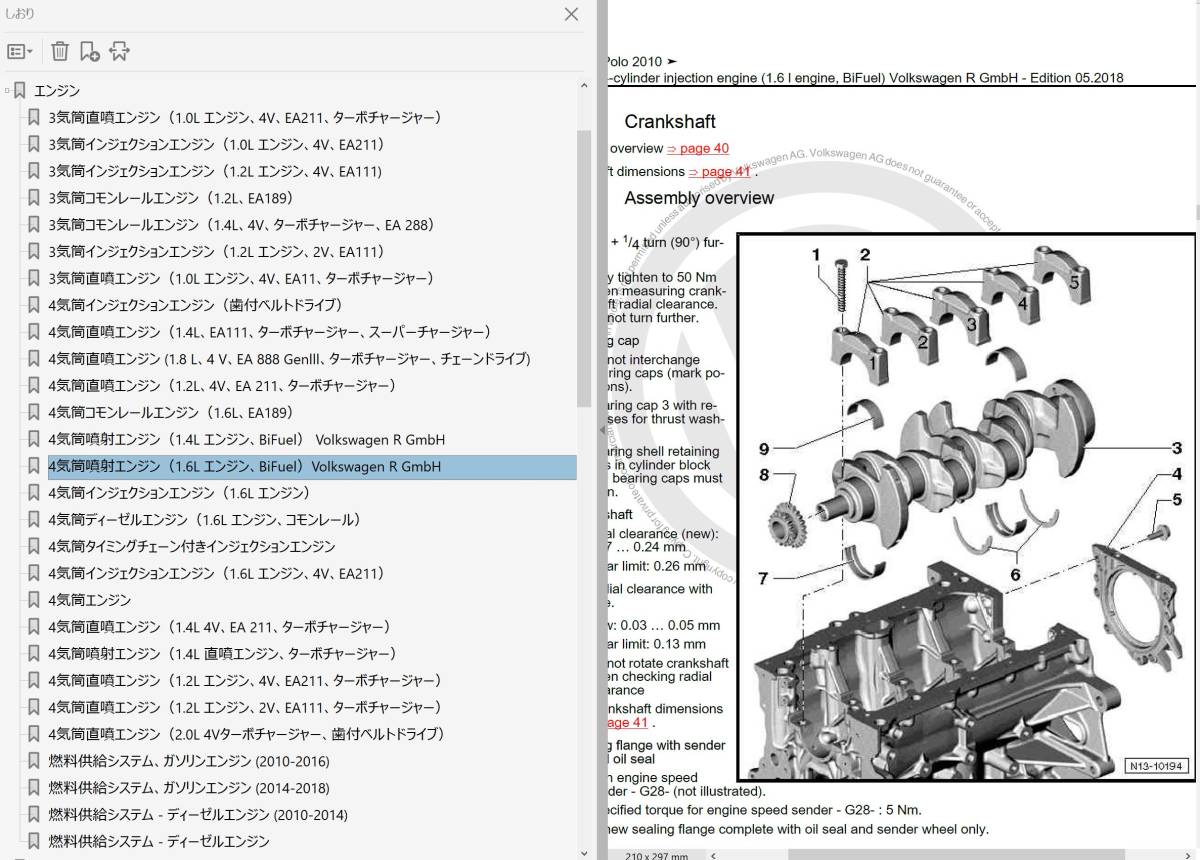
Task: Open bookmark 燃料供給システム、ガソリンエンジン (2014-2018)
Action: pos(189,788)
